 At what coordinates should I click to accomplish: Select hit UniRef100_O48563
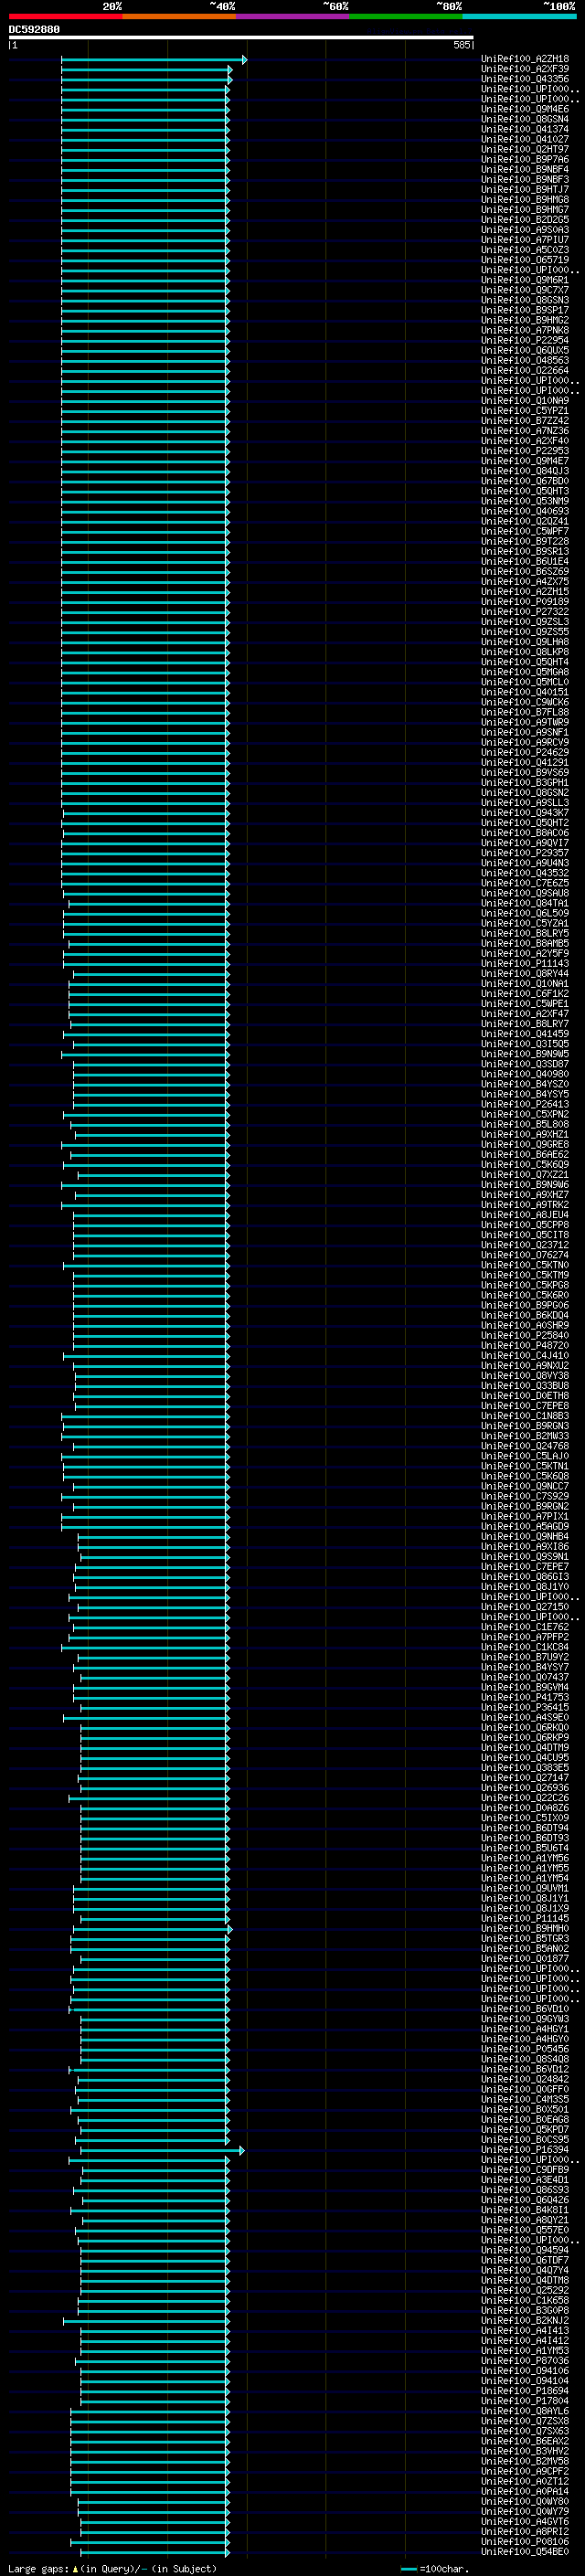(525, 361)
